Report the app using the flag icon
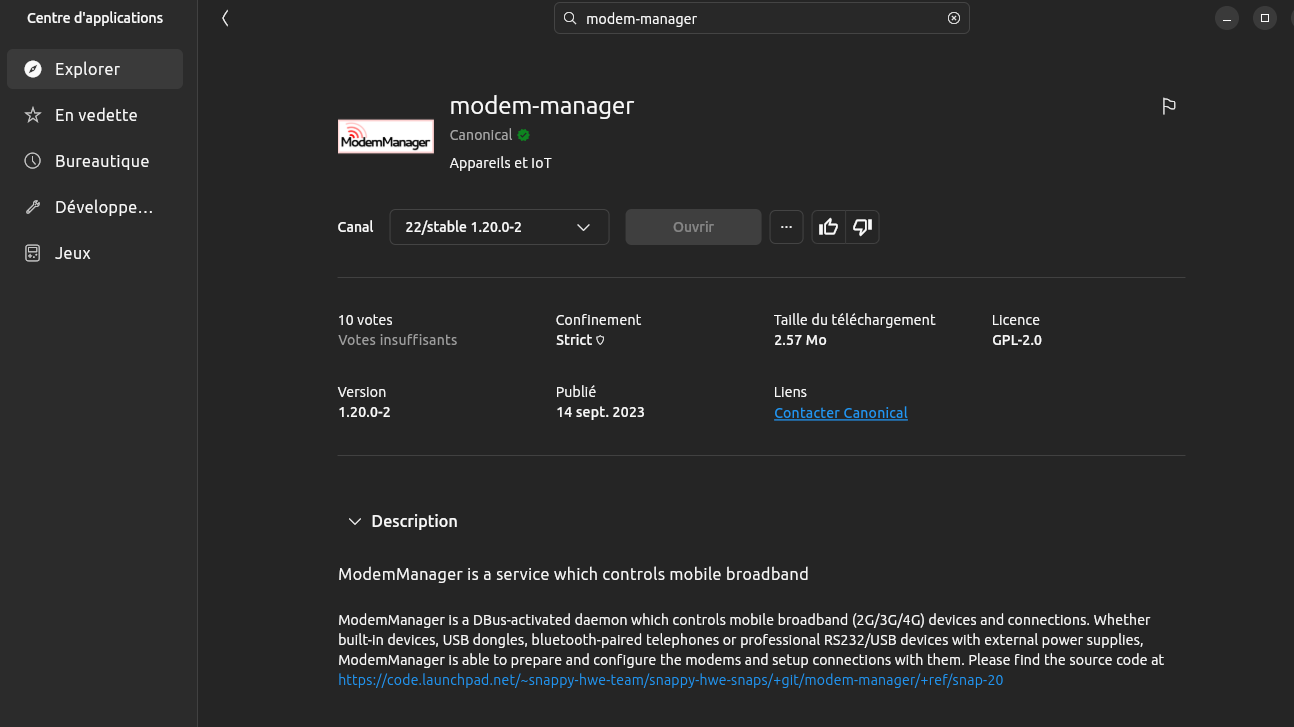Viewport: 1294px width, 727px height. click(1169, 106)
